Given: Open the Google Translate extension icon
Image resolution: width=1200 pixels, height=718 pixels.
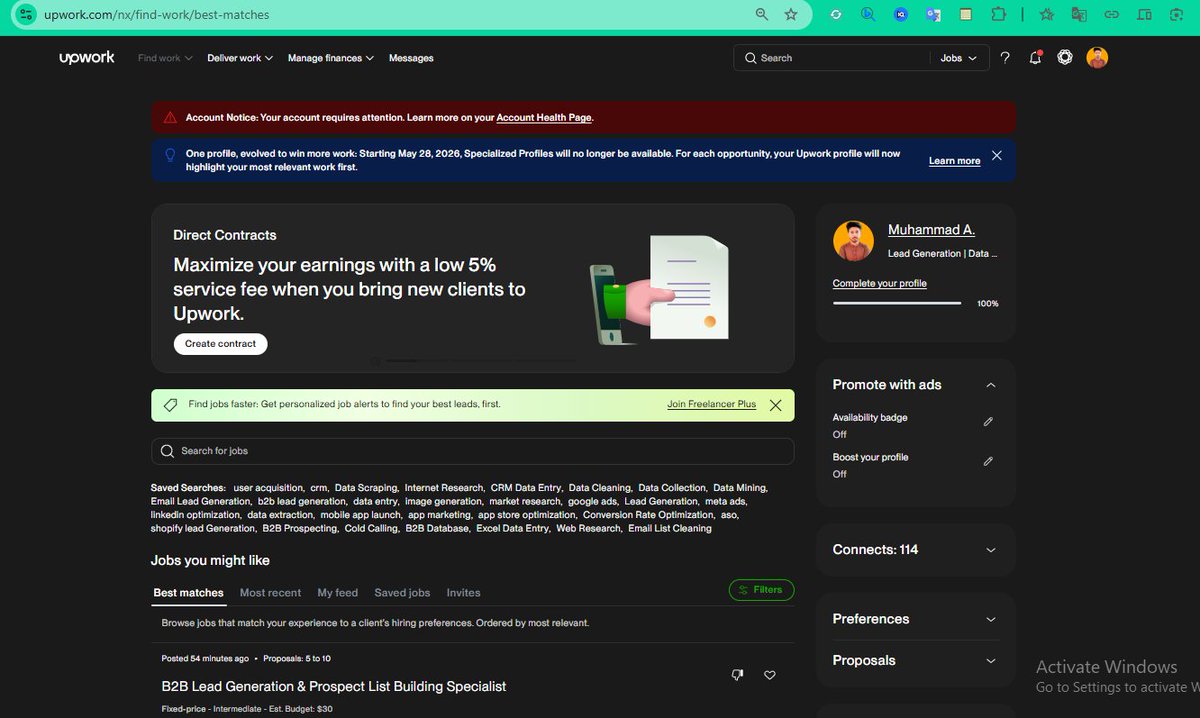Looking at the screenshot, I should point(933,15).
